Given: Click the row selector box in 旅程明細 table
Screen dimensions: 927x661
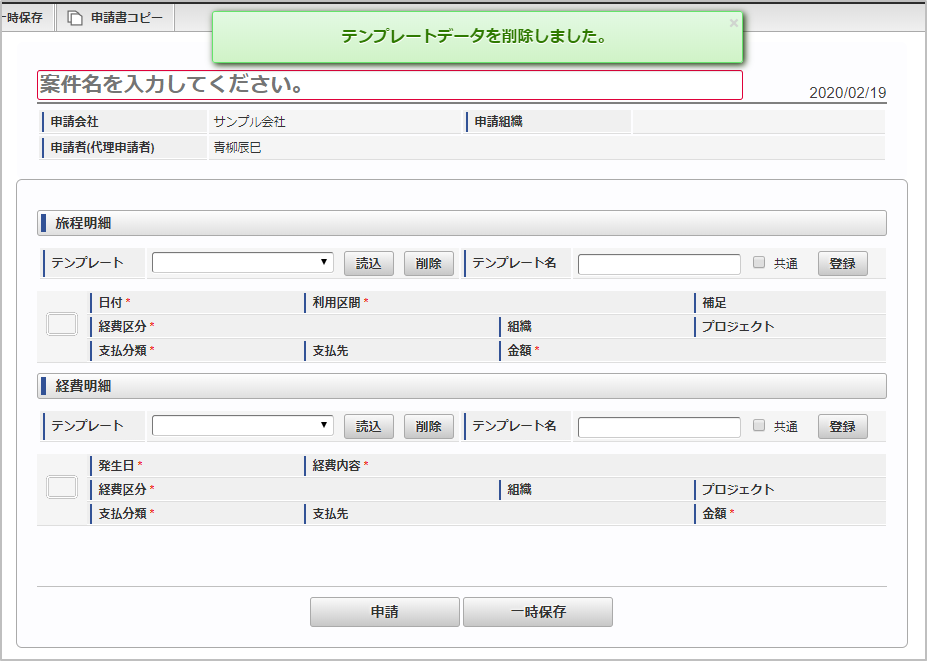Looking at the screenshot, I should (62, 324).
